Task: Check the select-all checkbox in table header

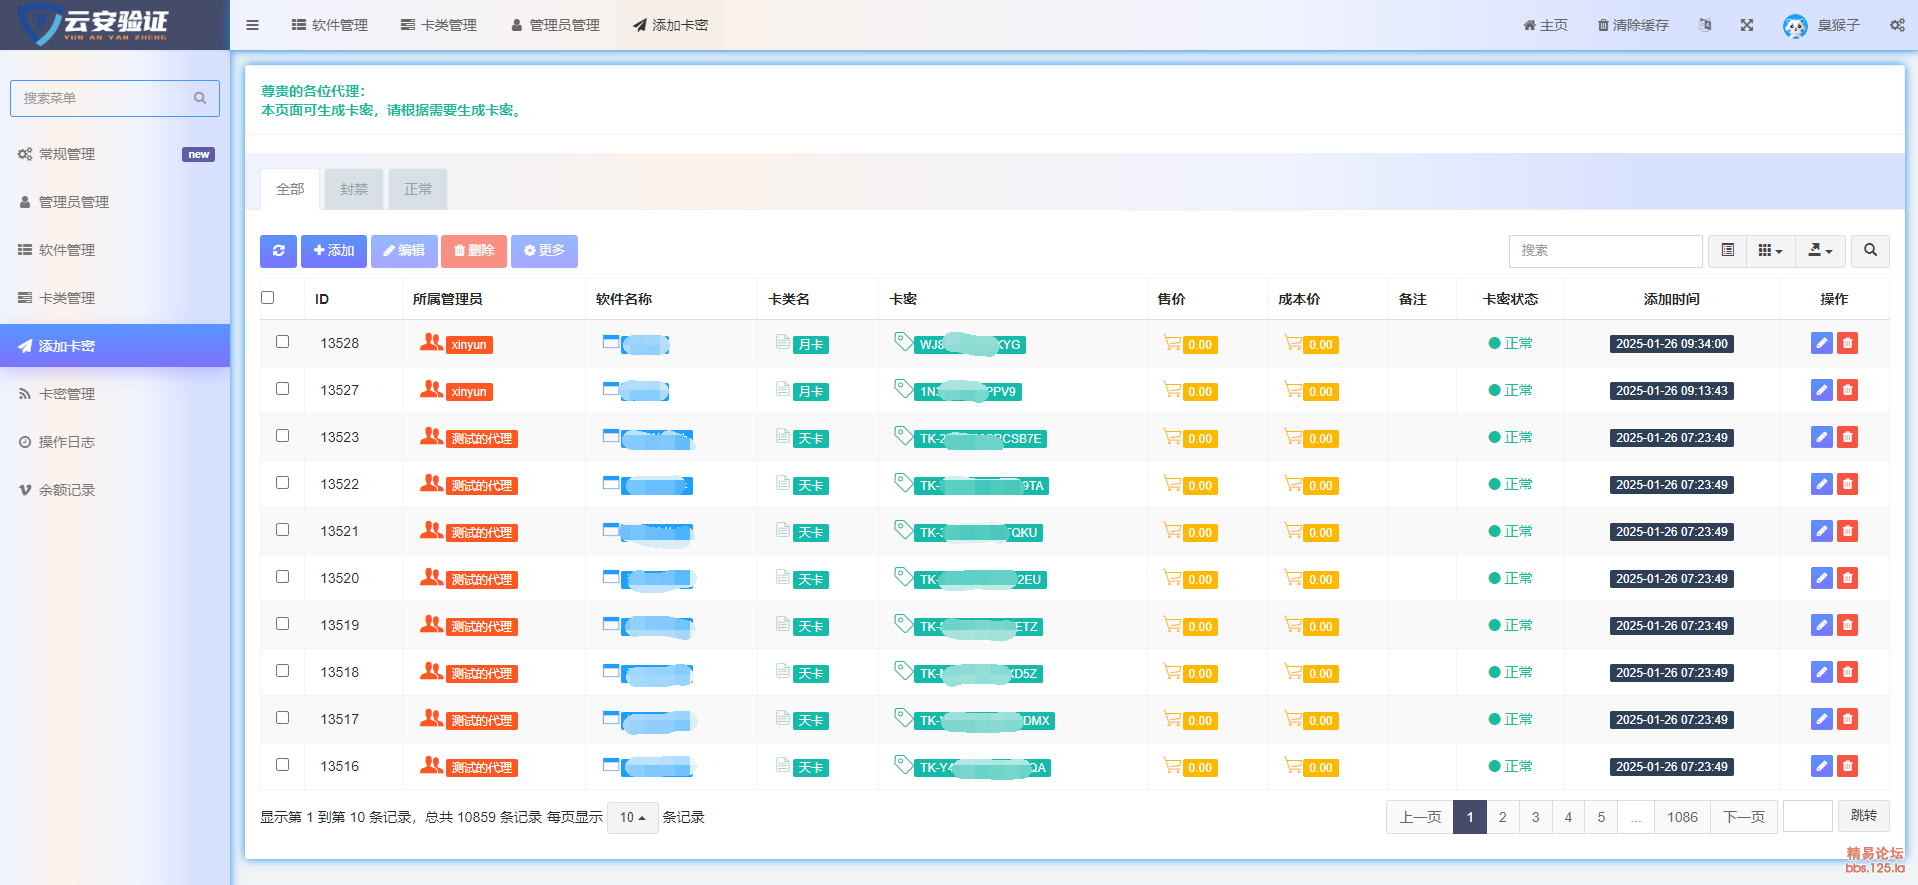Action: tap(267, 298)
